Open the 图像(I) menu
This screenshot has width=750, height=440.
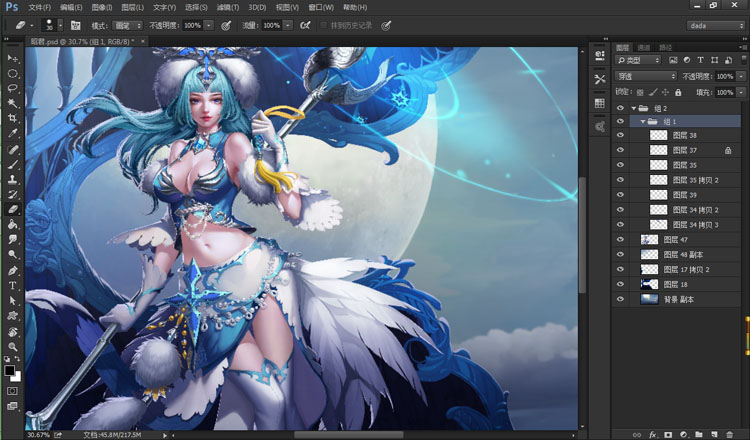(101, 8)
